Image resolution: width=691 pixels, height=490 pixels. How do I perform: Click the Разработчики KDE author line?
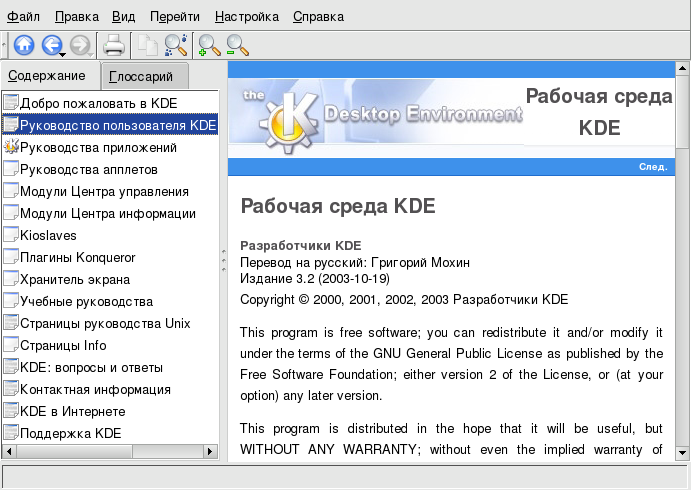pos(301,245)
